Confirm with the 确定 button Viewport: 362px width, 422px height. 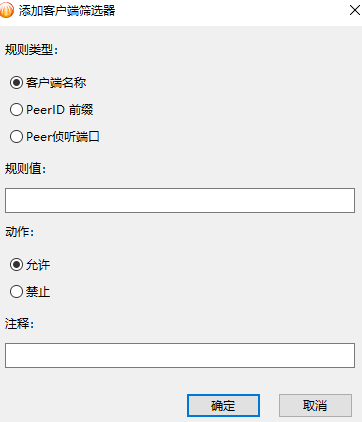coord(223,406)
